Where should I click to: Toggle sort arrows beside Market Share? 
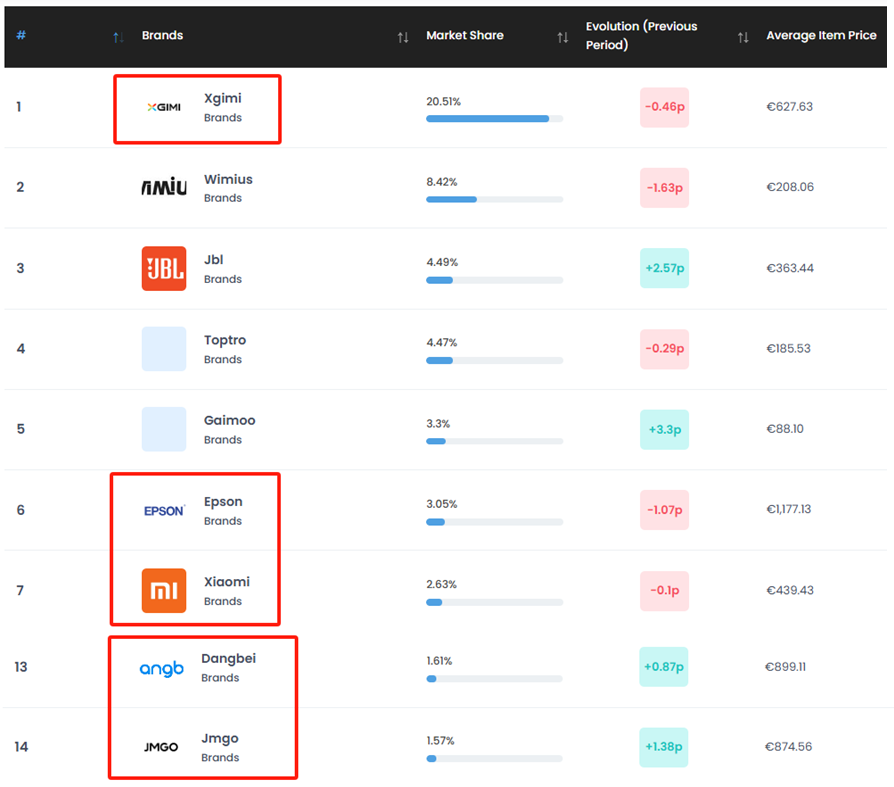tap(562, 37)
